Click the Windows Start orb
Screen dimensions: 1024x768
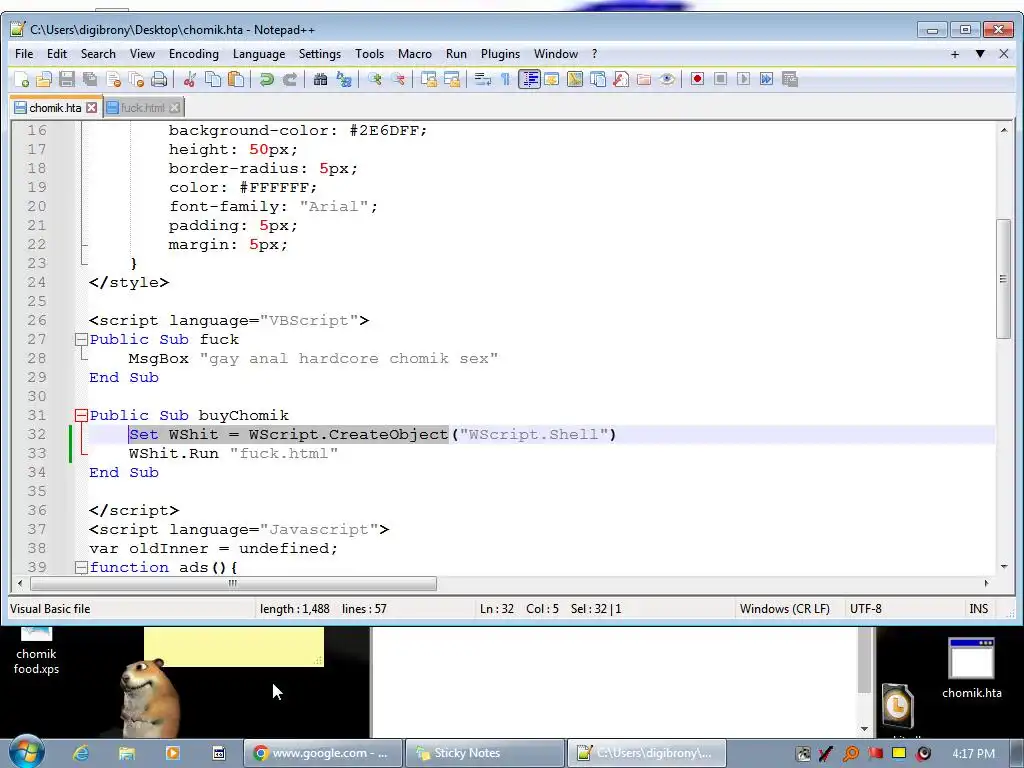click(x=27, y=752)
